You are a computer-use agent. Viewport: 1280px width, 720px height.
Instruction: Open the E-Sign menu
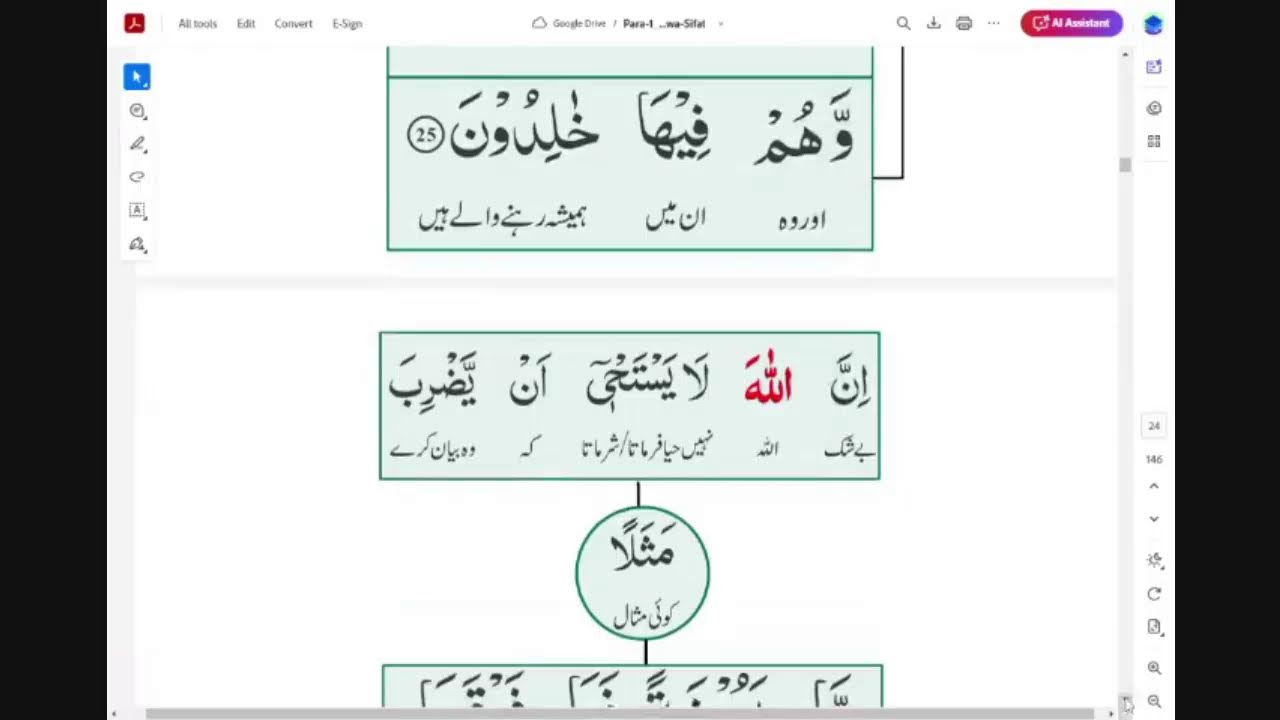pos(347,24)
